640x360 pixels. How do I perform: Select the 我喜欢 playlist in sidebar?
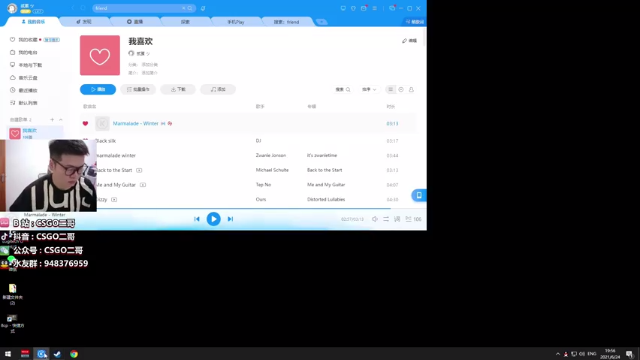point(36,133)
